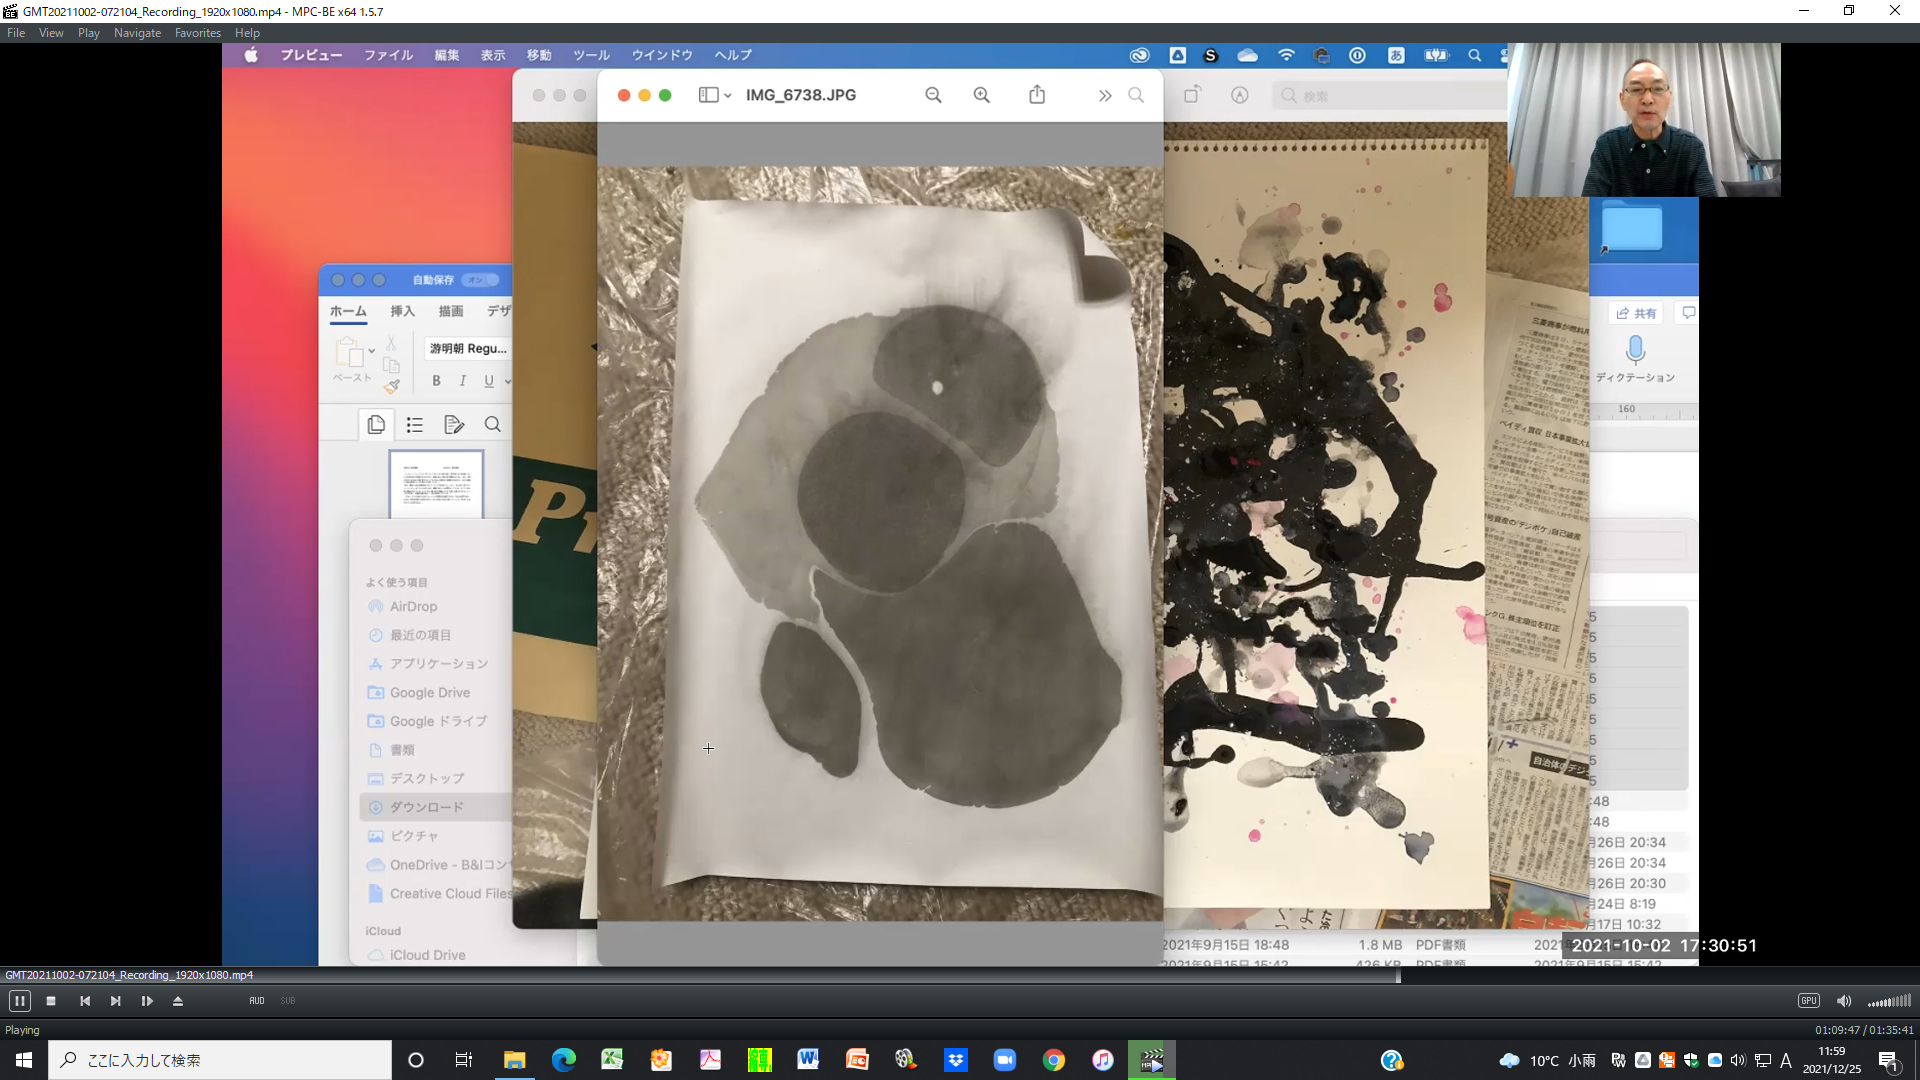This screenshot has height=1080, width=1920.
Task: Click the eject/open file button
Action: 178,1001
